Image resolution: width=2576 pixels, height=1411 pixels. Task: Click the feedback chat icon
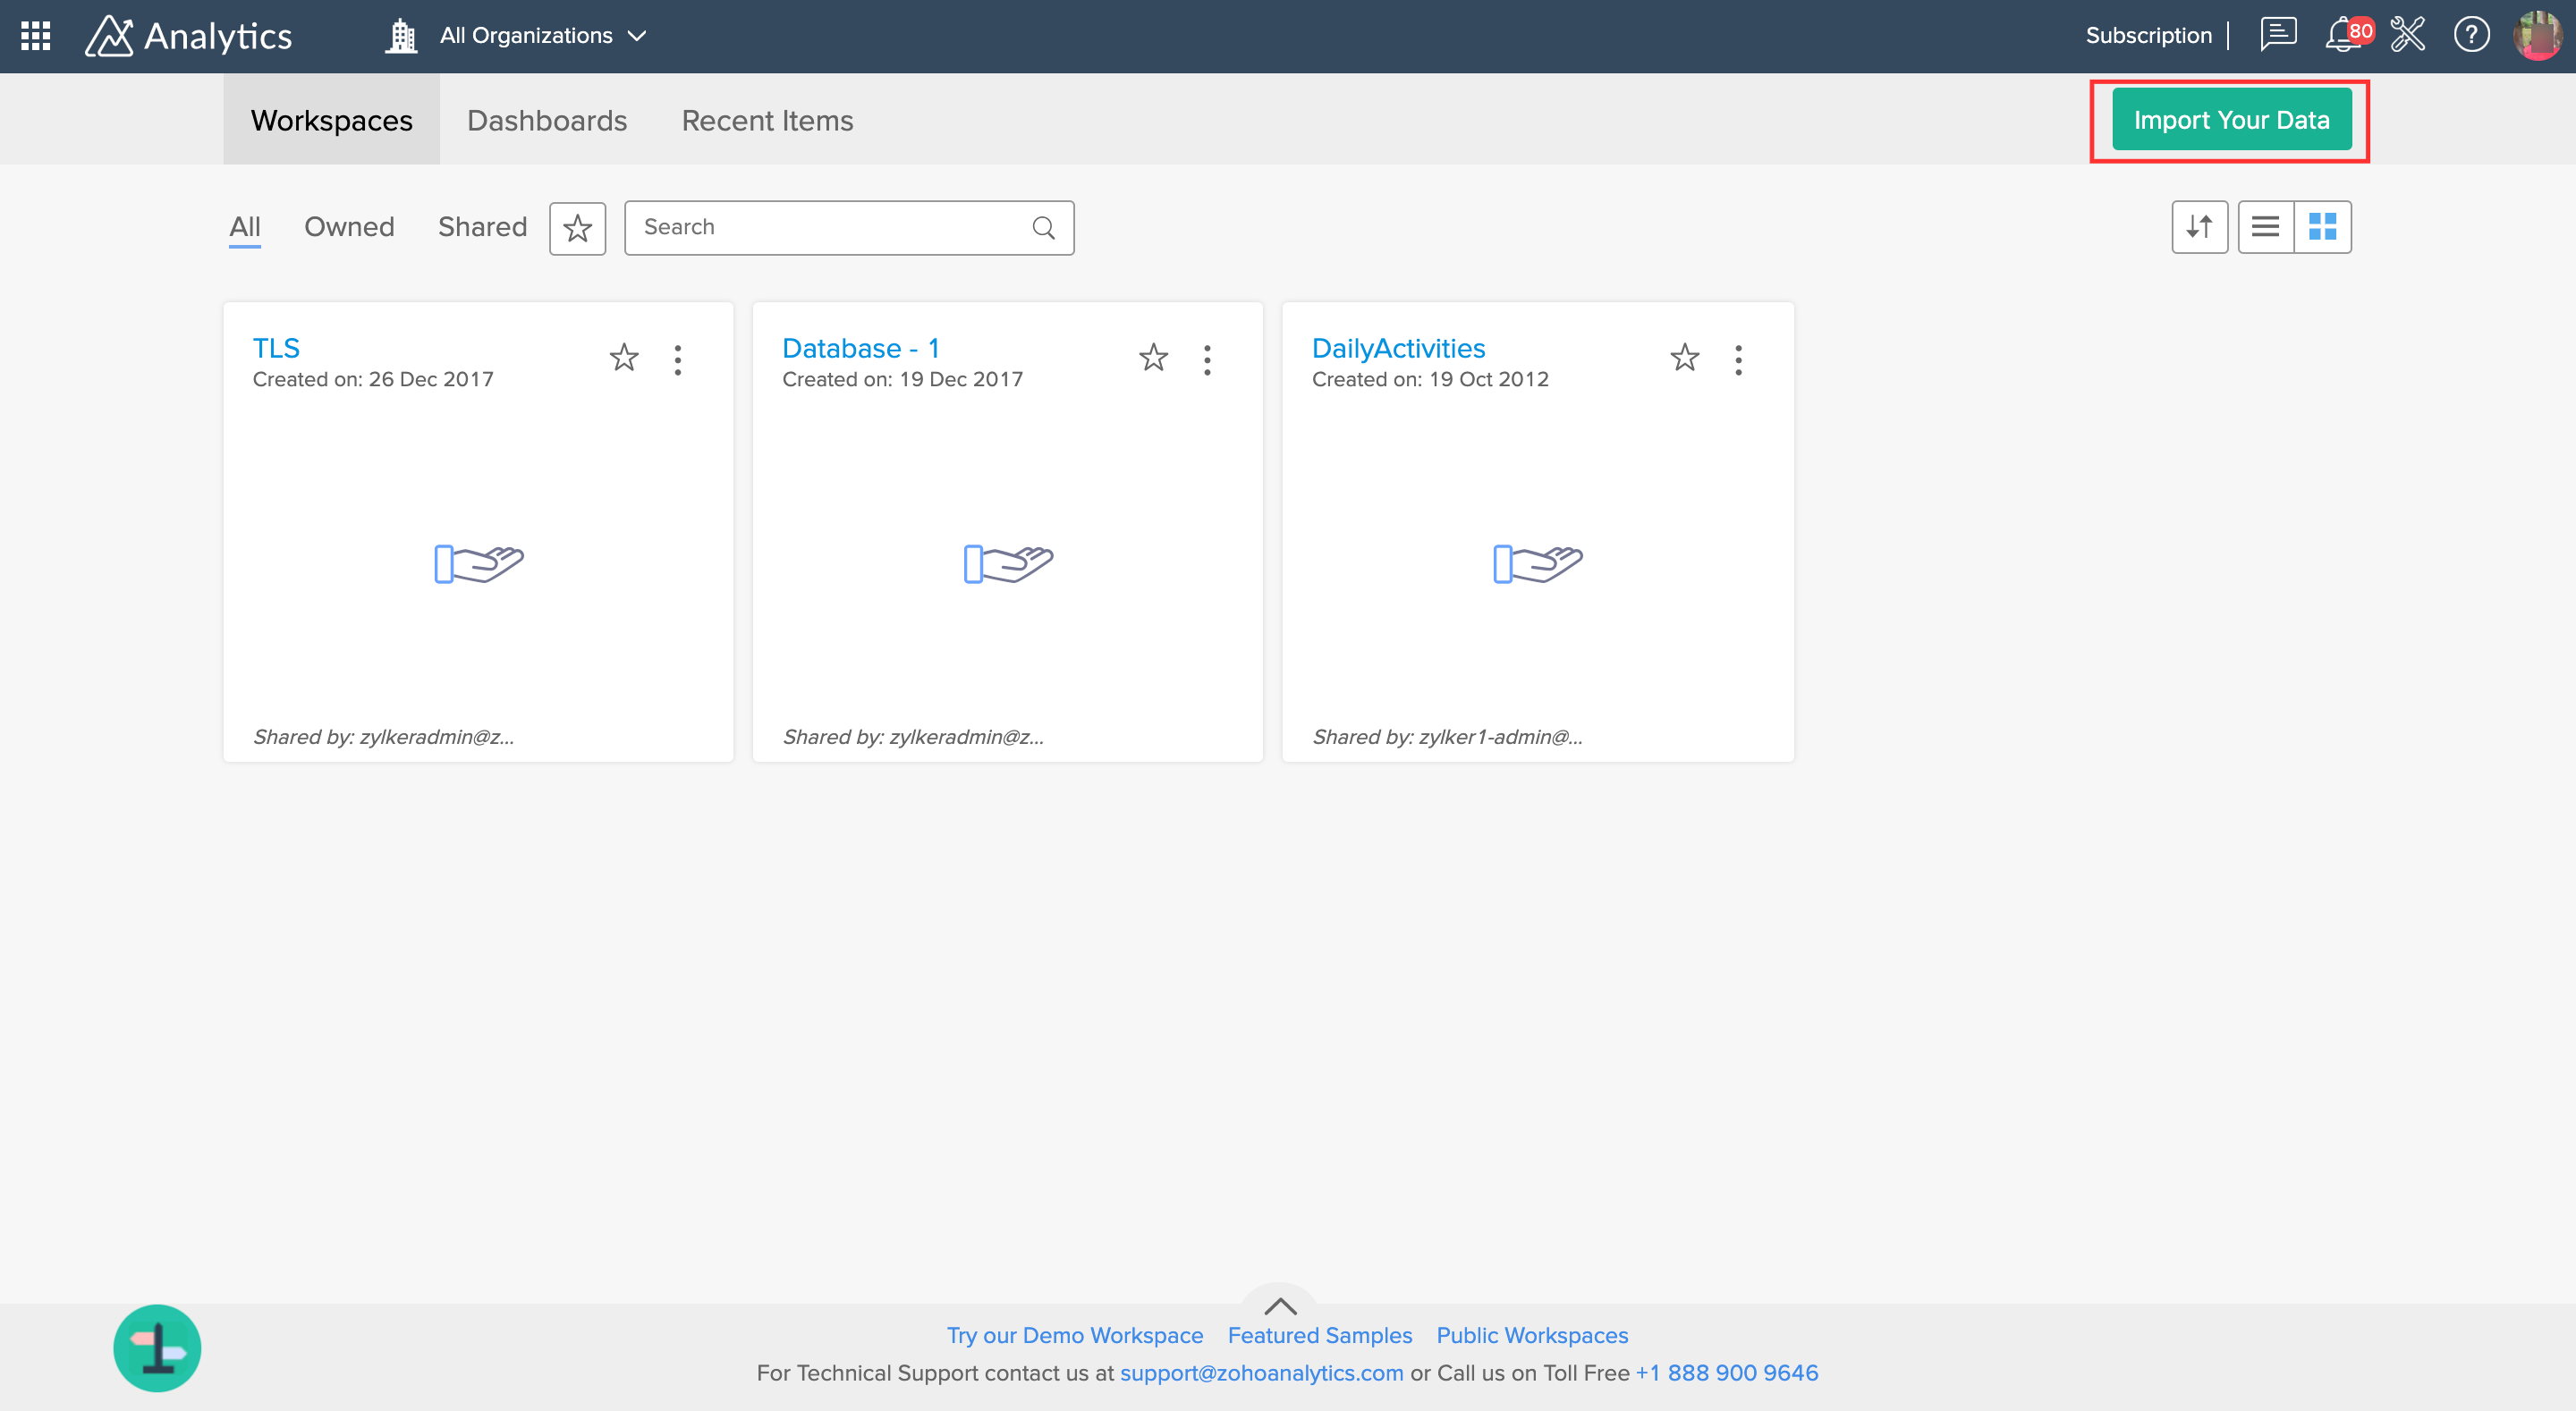click(2278, 35)
